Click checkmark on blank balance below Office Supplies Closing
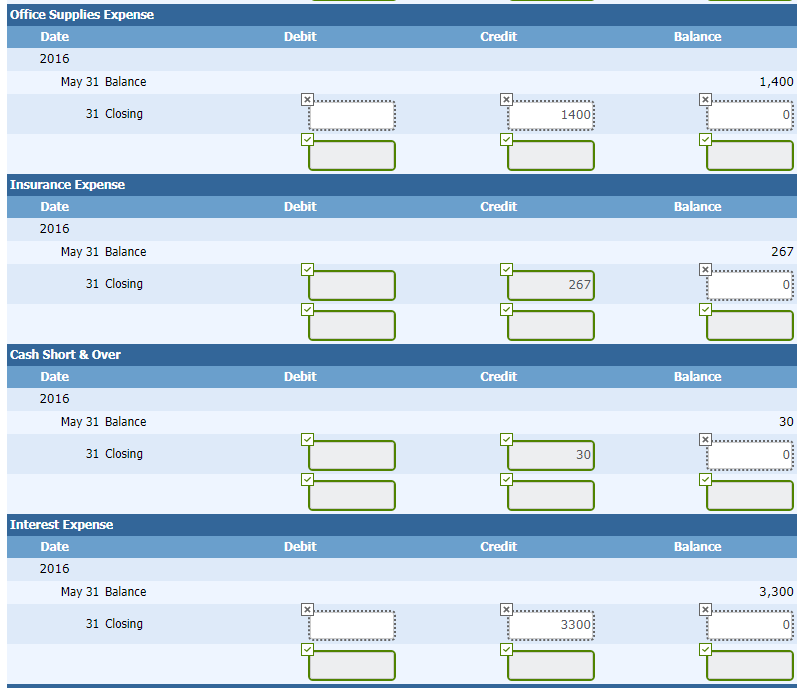Image resolution: width=799 pixels, height=688 pixels. click(705, 140)
